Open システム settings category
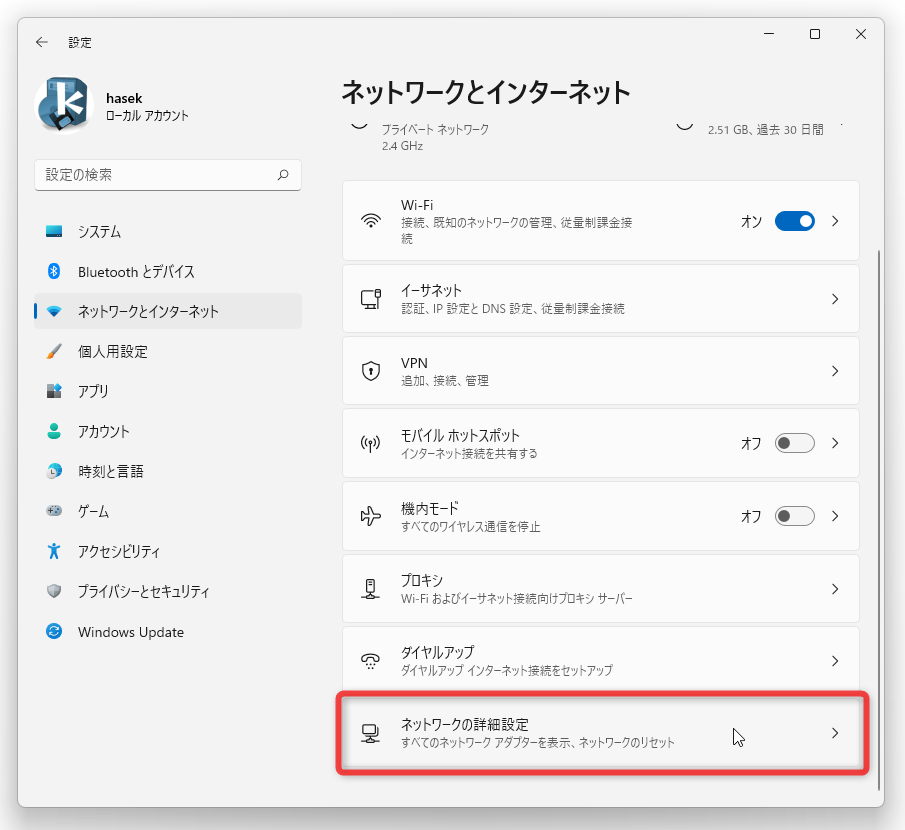The height and width of the screenshot is (830, 905). (x=168, y=231)
